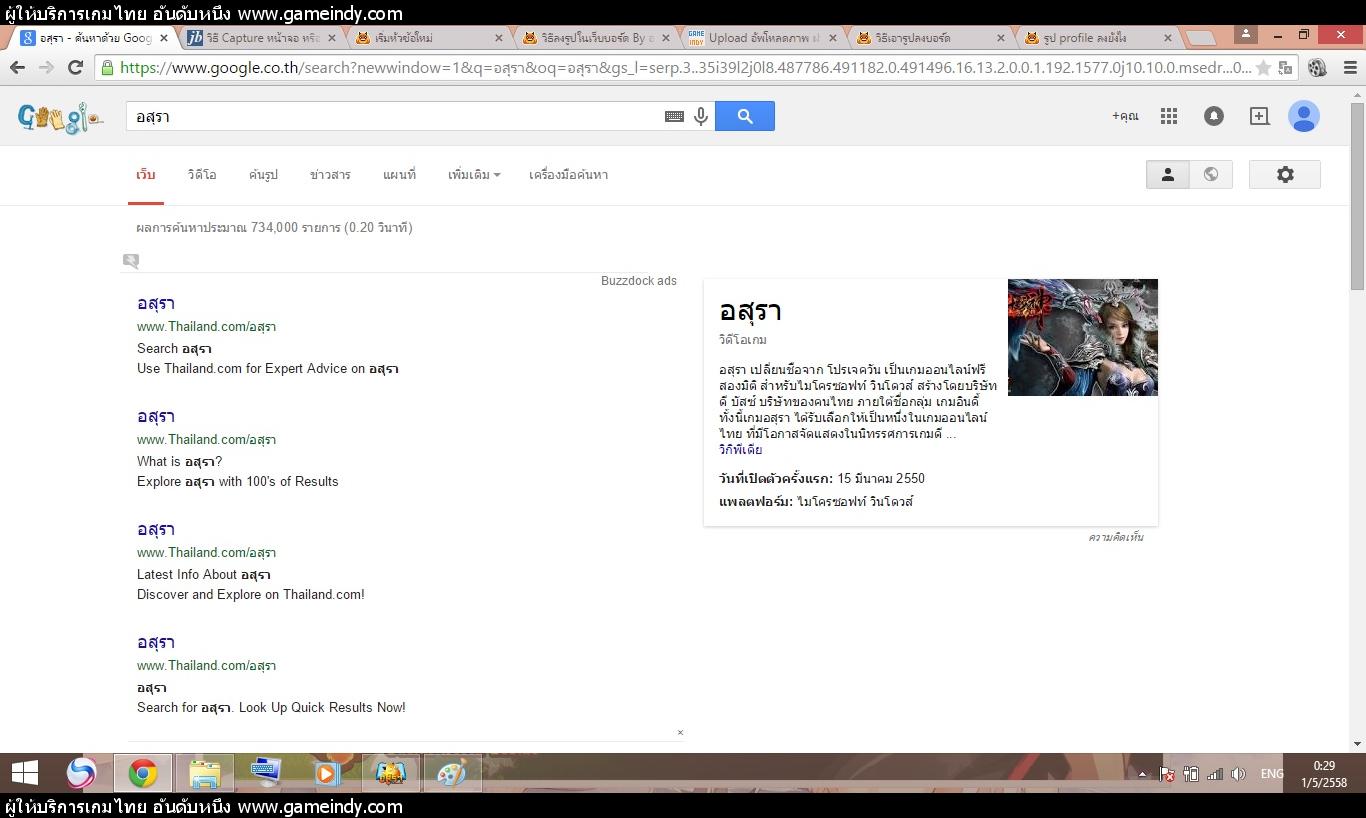The image size is (1366, 818).
Task: Close the Google search tab
Action: click(164, 38)
